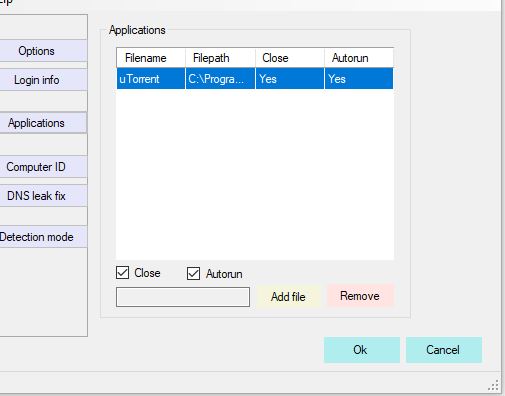This screenshot has width=505, height=396.
Task: Uncheck the Close checkbox
Action: click(123, 273)
